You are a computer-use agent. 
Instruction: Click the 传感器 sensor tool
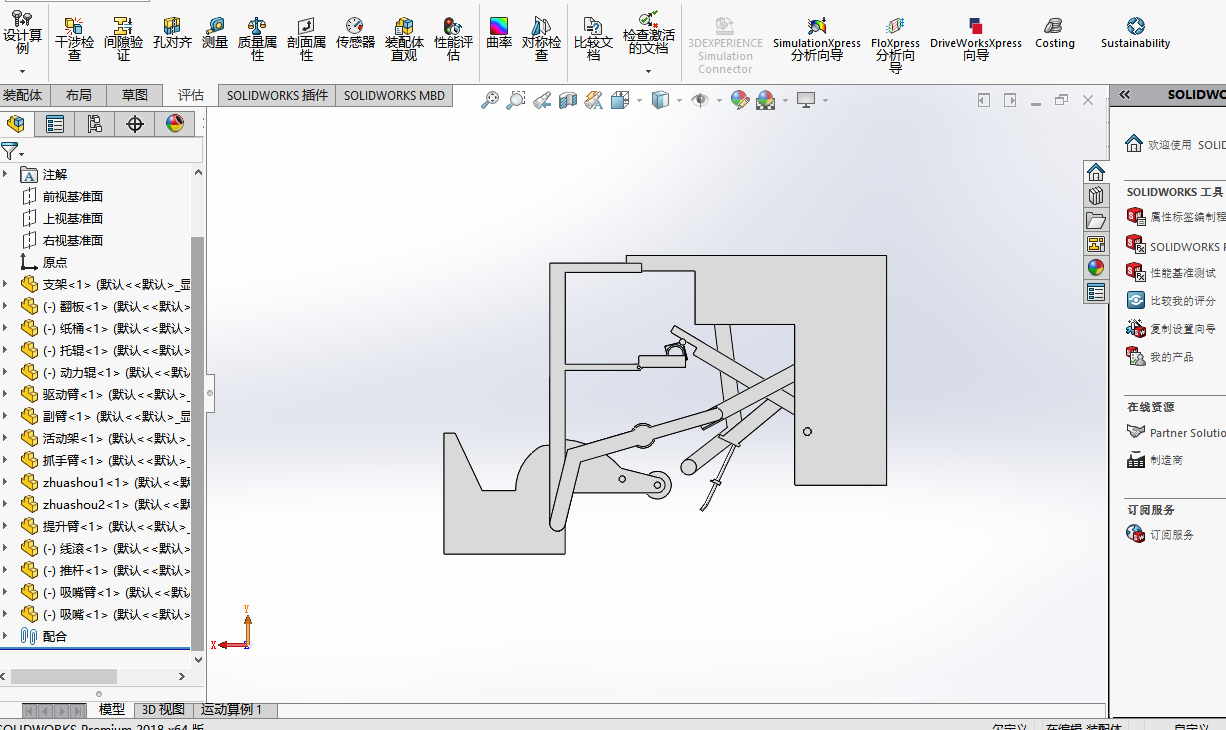coord(355,33)
